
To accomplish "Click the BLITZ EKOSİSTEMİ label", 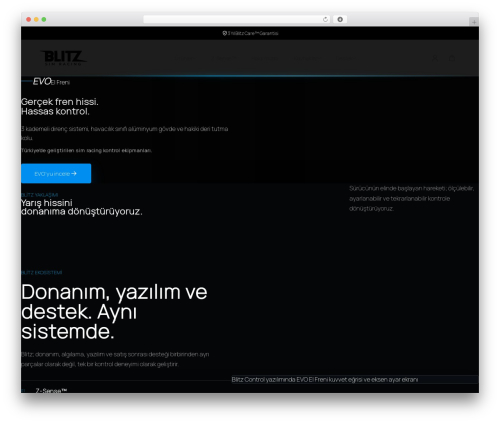I will point(42,272).
